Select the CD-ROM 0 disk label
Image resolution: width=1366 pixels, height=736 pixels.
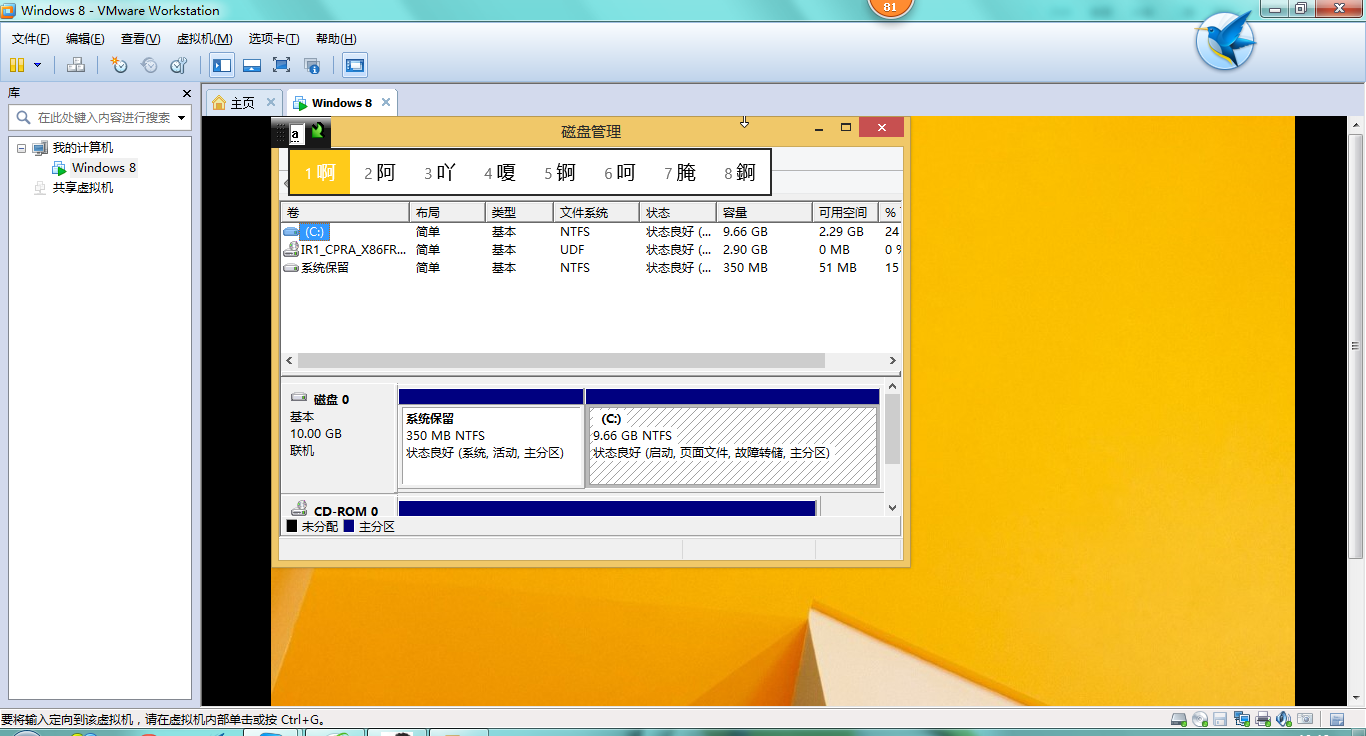click(x=339, y=507)
